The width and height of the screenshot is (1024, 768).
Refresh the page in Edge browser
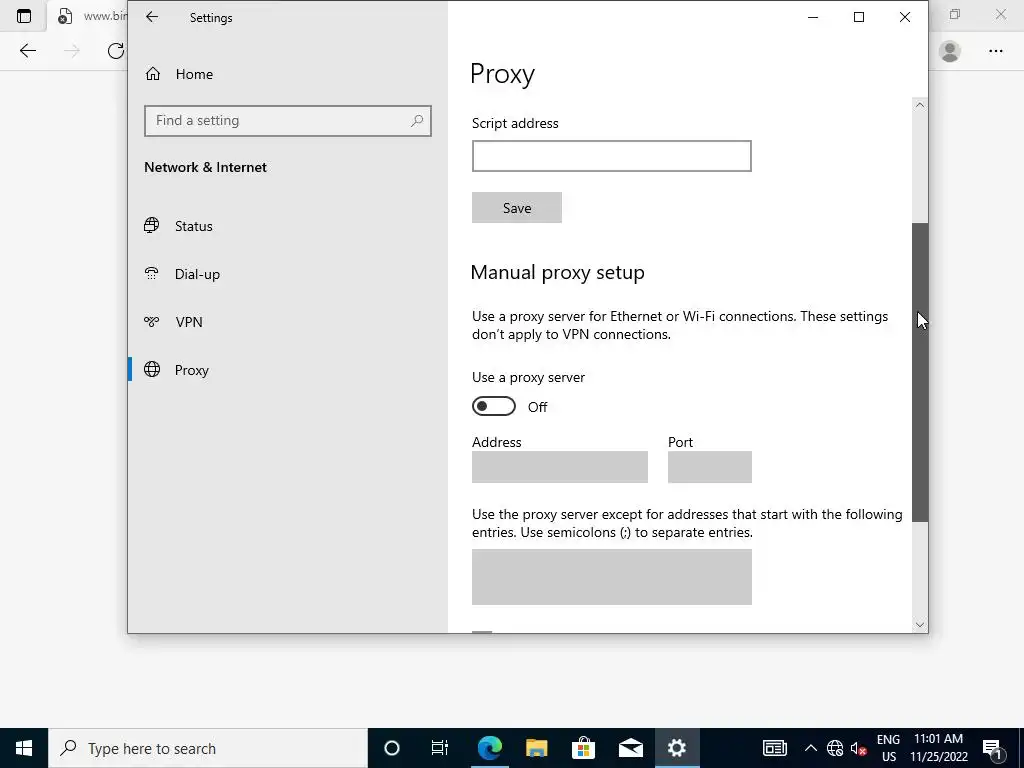click(x=116, y=51)
